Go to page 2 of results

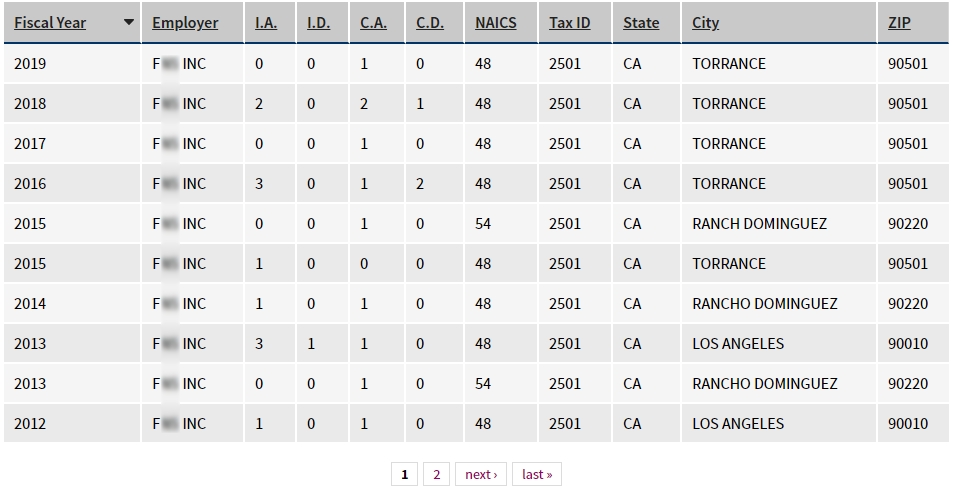pos(436,474)
